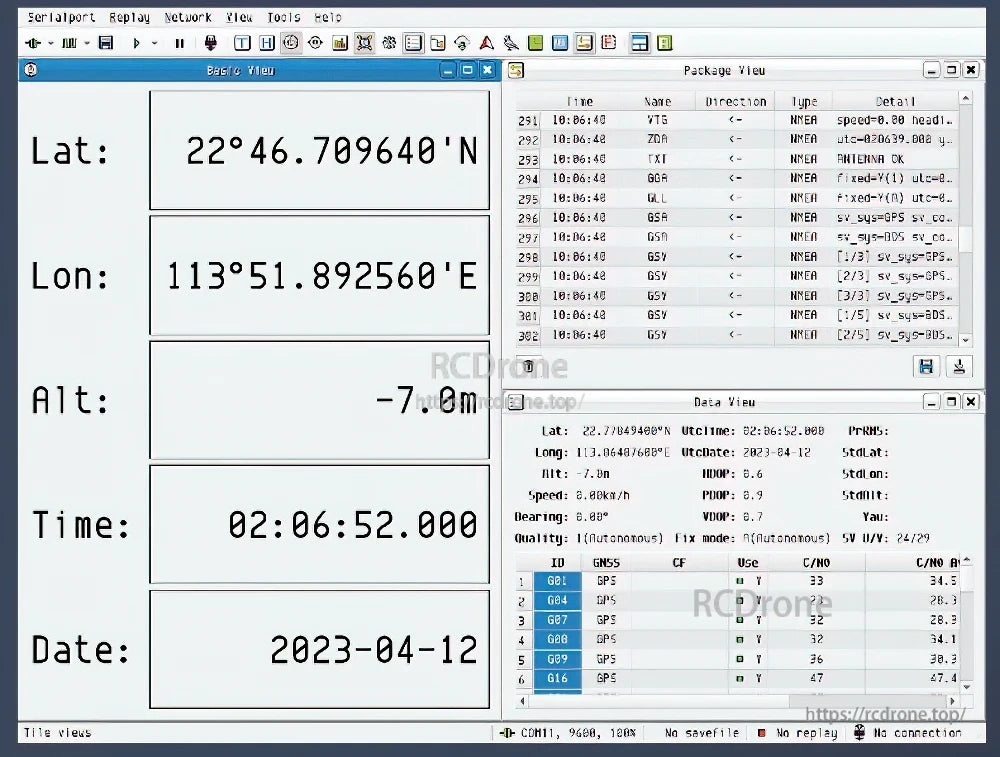The image size is (1000, 757).
Task: Click the blue square panel icon
Action: click(x=560, y=43)
